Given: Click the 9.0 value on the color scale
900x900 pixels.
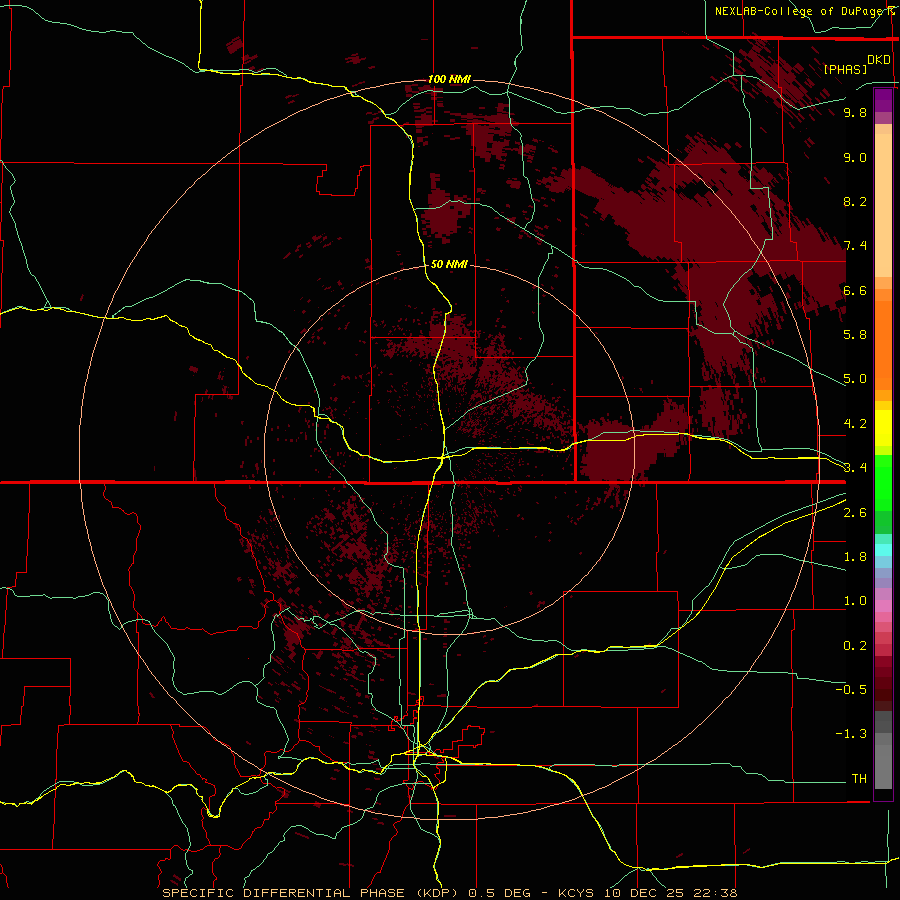Looking at the screenshot, I should pos(855,157).
